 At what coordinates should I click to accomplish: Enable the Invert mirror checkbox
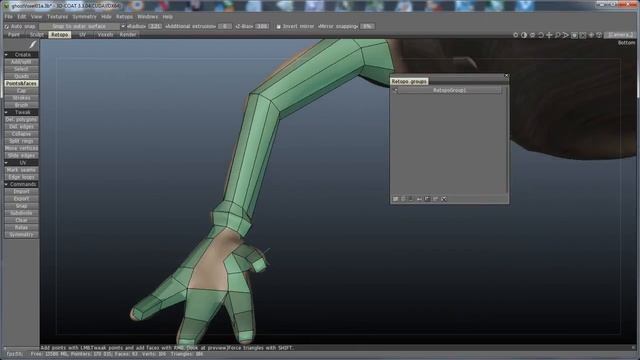pyautogui.click(x=278, y=27)
